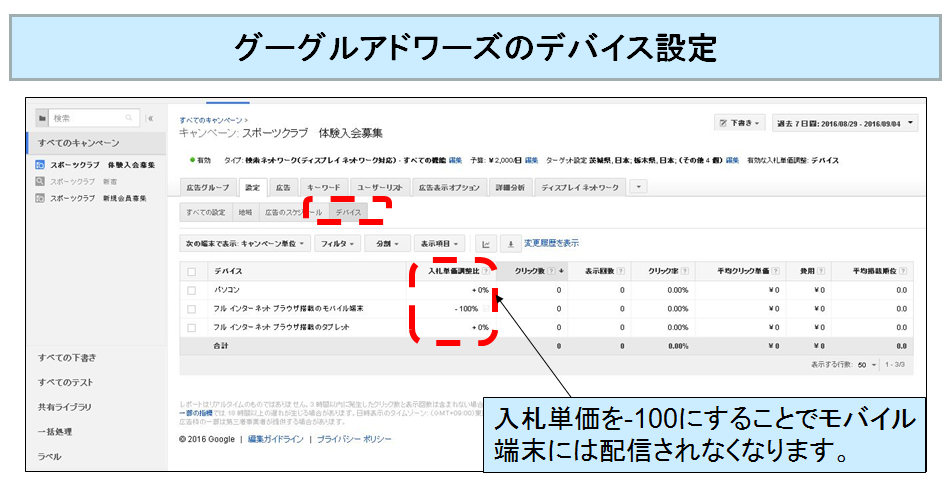This screenshot has height=488, width=952.
Task: Click help icon next to 入札単価調整比
Action: [x=486, y=271]
